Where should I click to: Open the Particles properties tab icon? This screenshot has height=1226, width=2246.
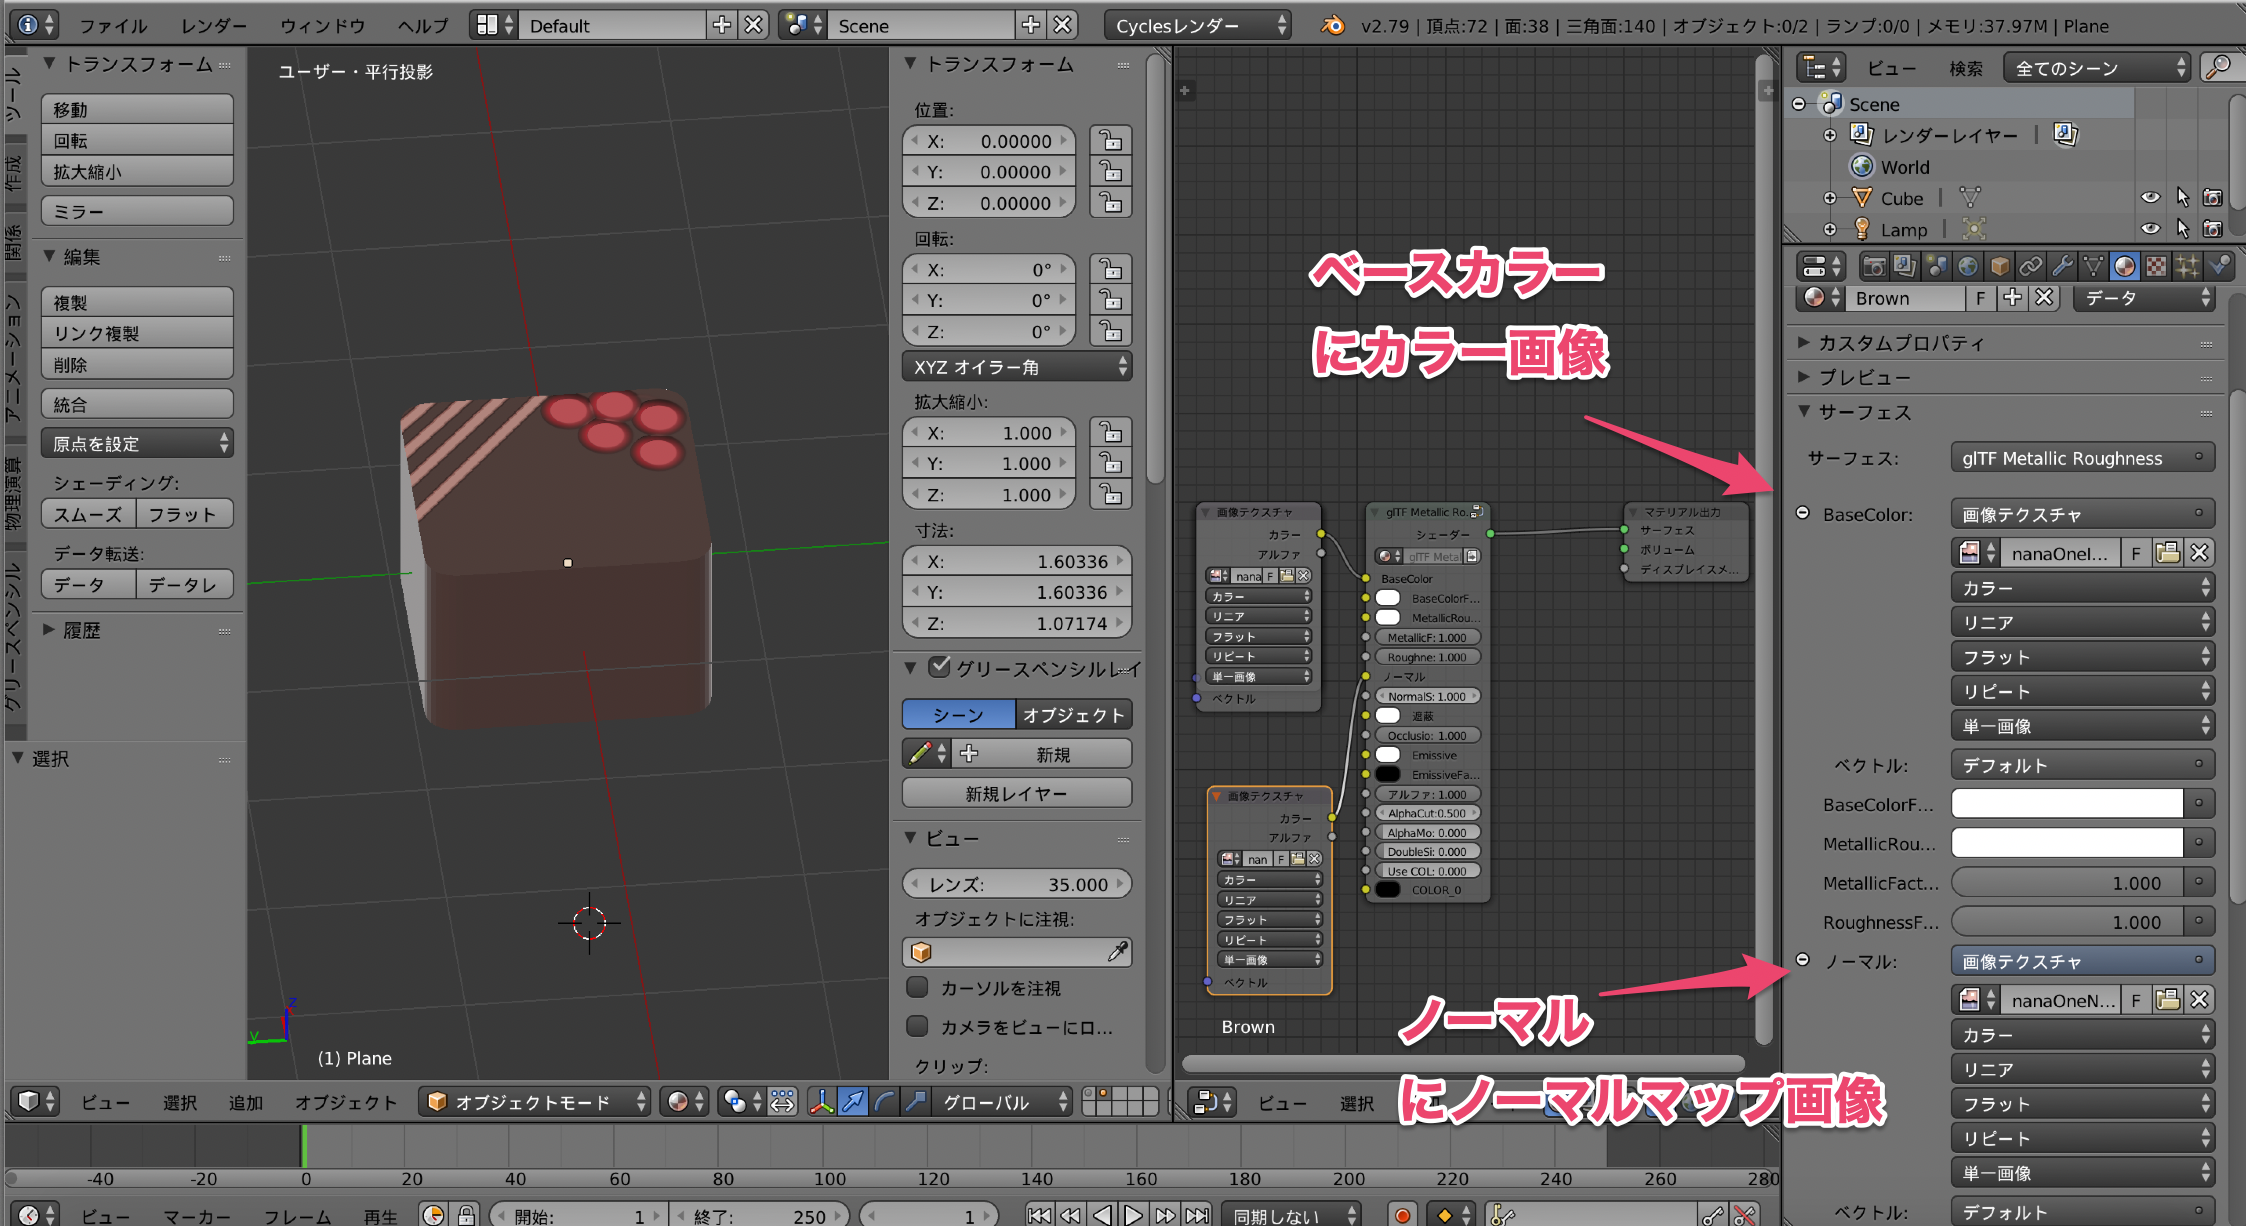(x=2188, y=266)
